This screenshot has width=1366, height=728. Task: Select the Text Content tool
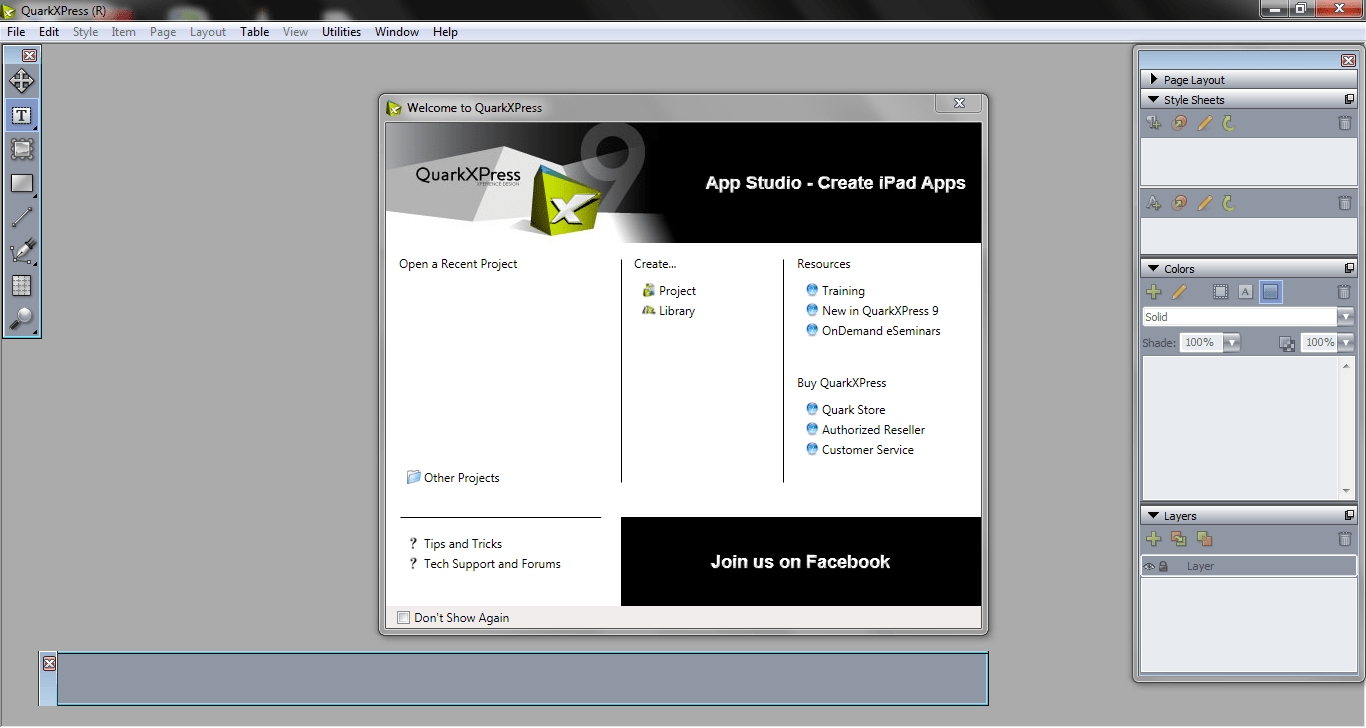tap(21, 115)
